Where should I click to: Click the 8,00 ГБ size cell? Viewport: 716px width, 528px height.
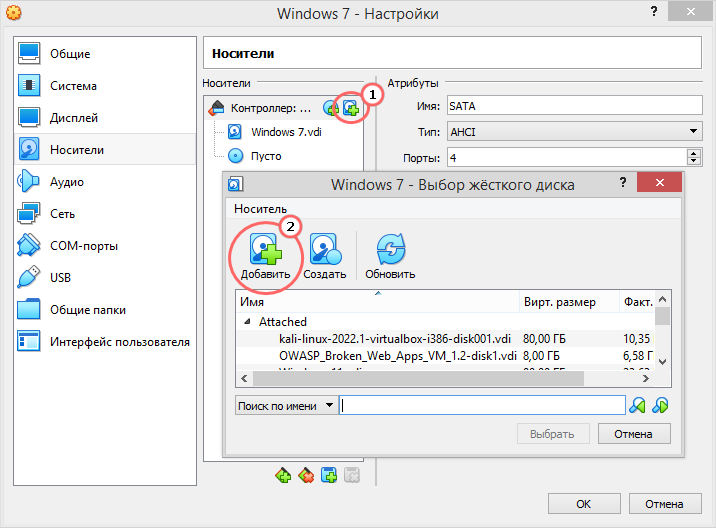coord(542,356)
